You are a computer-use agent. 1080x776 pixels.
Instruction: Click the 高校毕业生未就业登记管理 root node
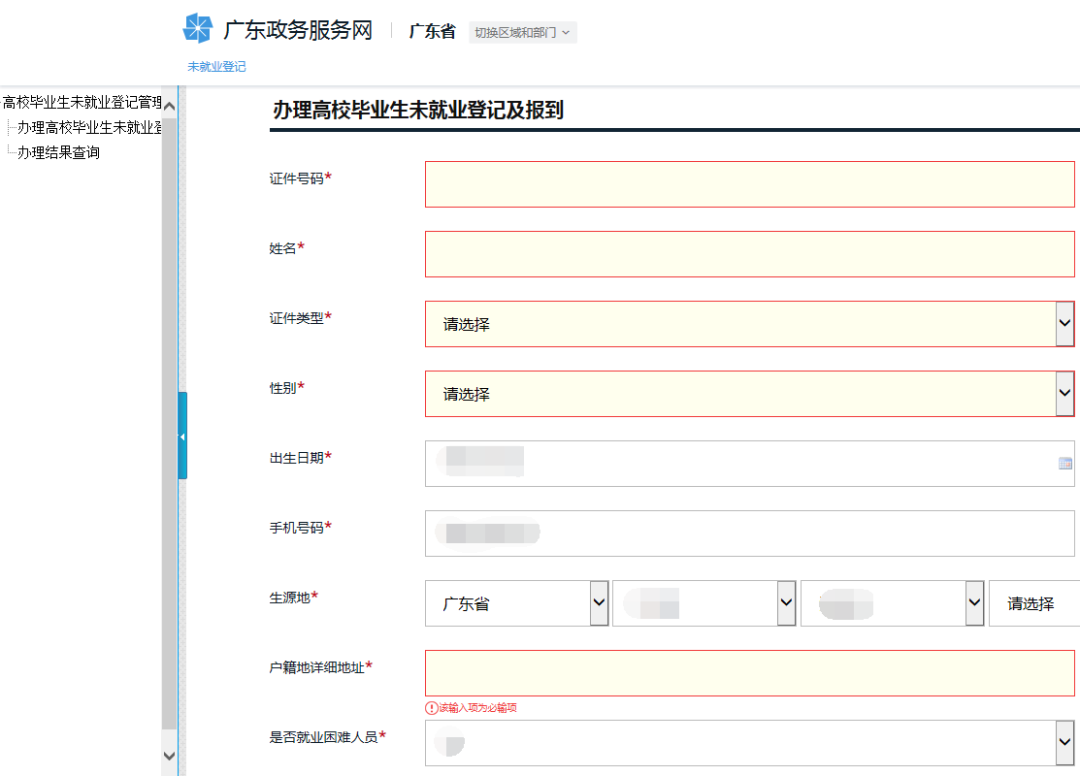pos(81,102)
